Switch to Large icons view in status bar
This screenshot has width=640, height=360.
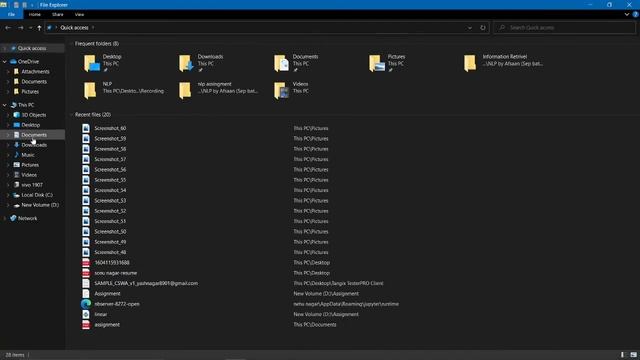(x=633, y=355)
